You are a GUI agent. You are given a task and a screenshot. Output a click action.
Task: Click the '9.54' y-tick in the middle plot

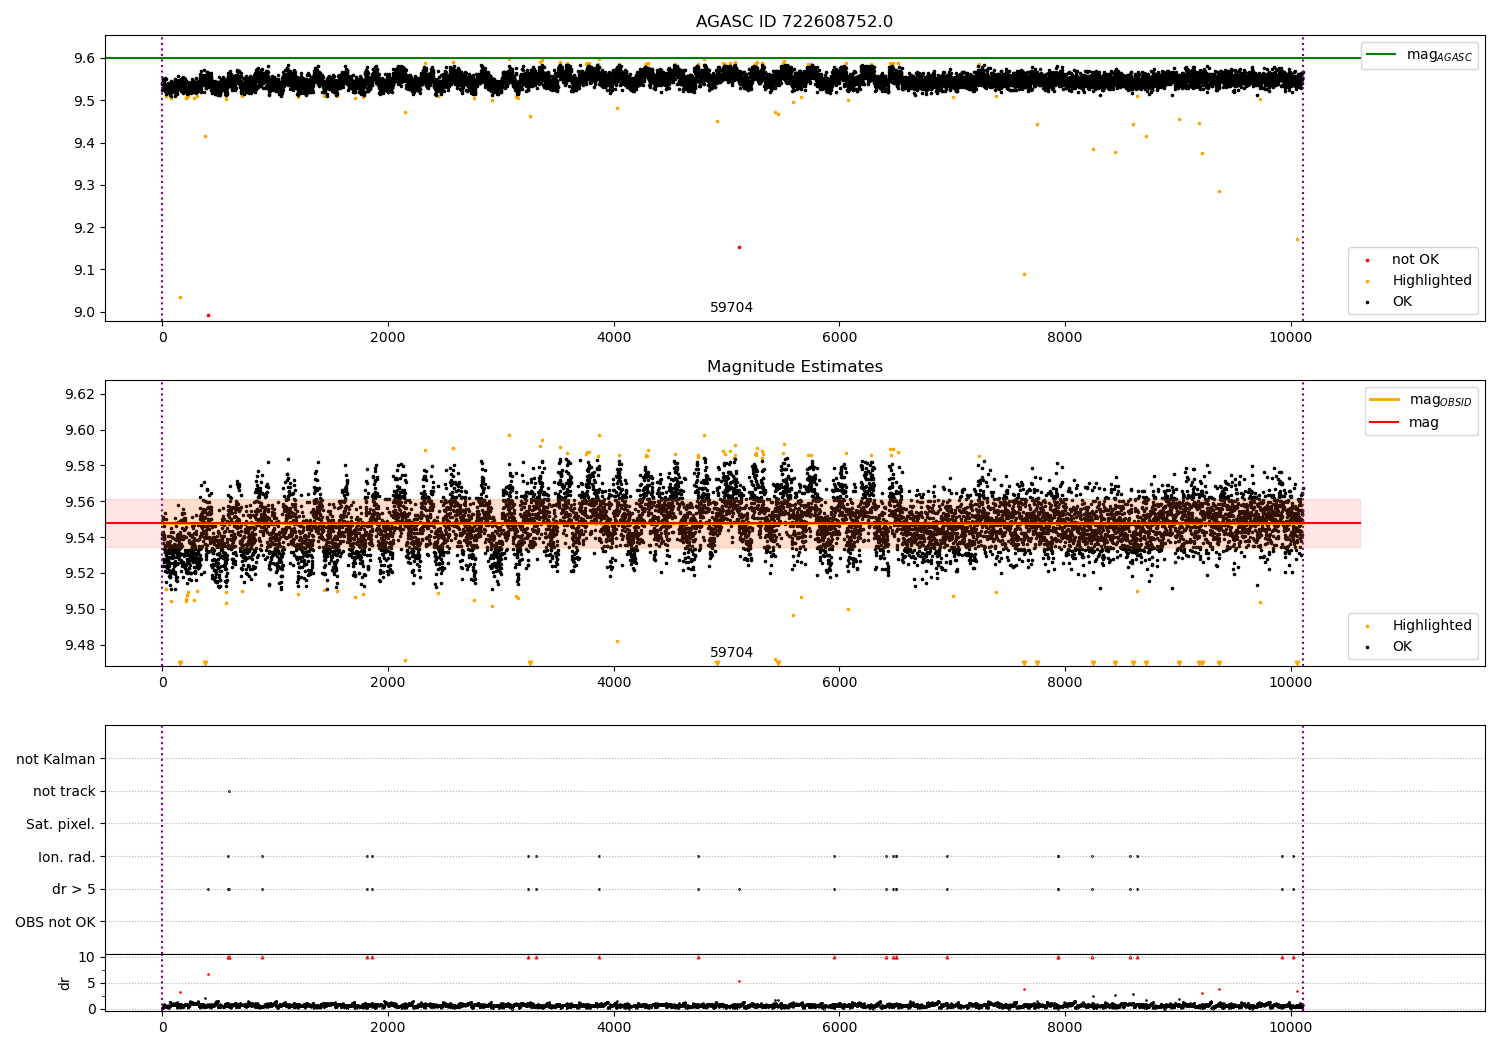pyautogui.click(x=81, y=538)
